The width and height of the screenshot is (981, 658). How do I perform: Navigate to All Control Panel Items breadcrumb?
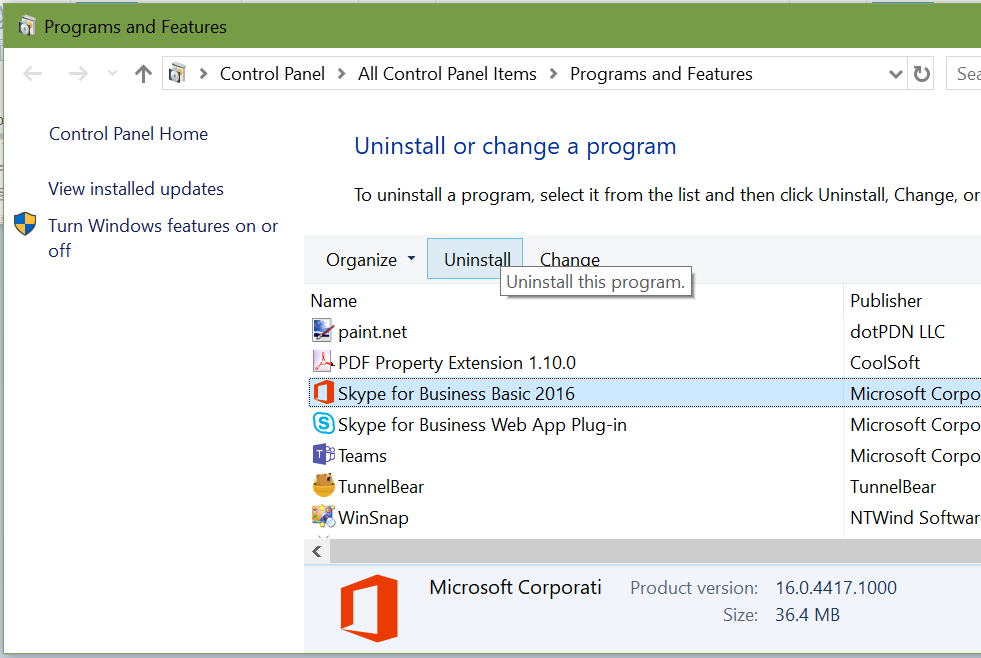click(447, 74)
